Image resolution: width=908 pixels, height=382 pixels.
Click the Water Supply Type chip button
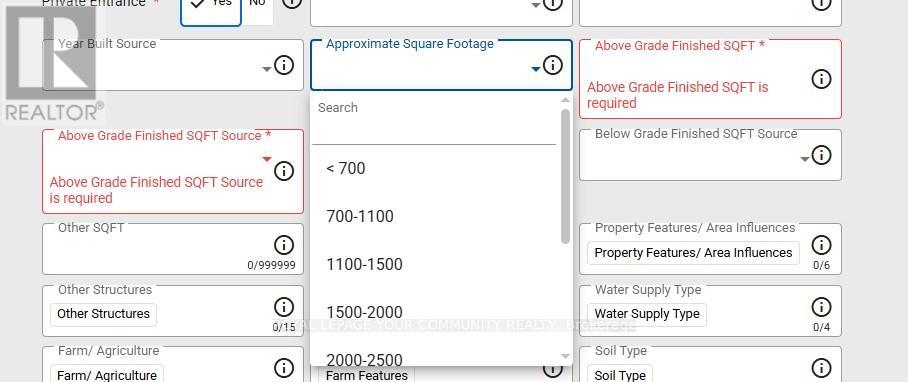[x=647, y=314]
